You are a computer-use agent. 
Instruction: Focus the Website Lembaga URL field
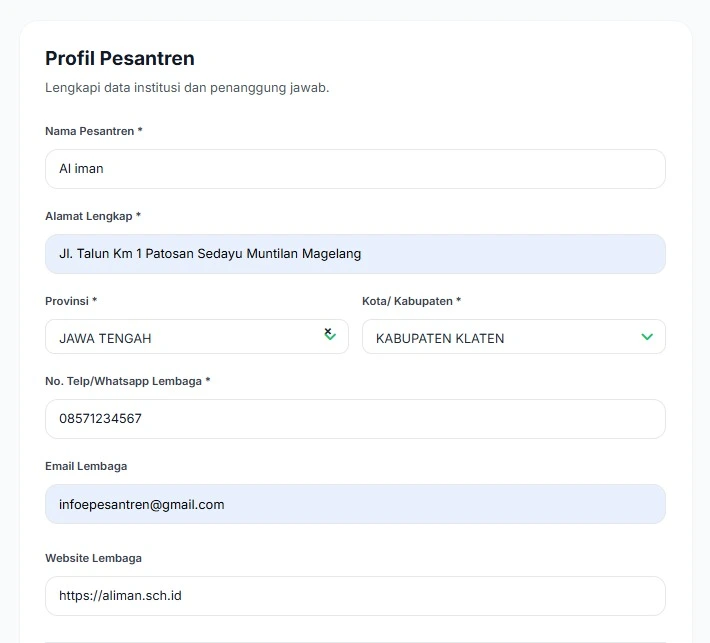355,596
